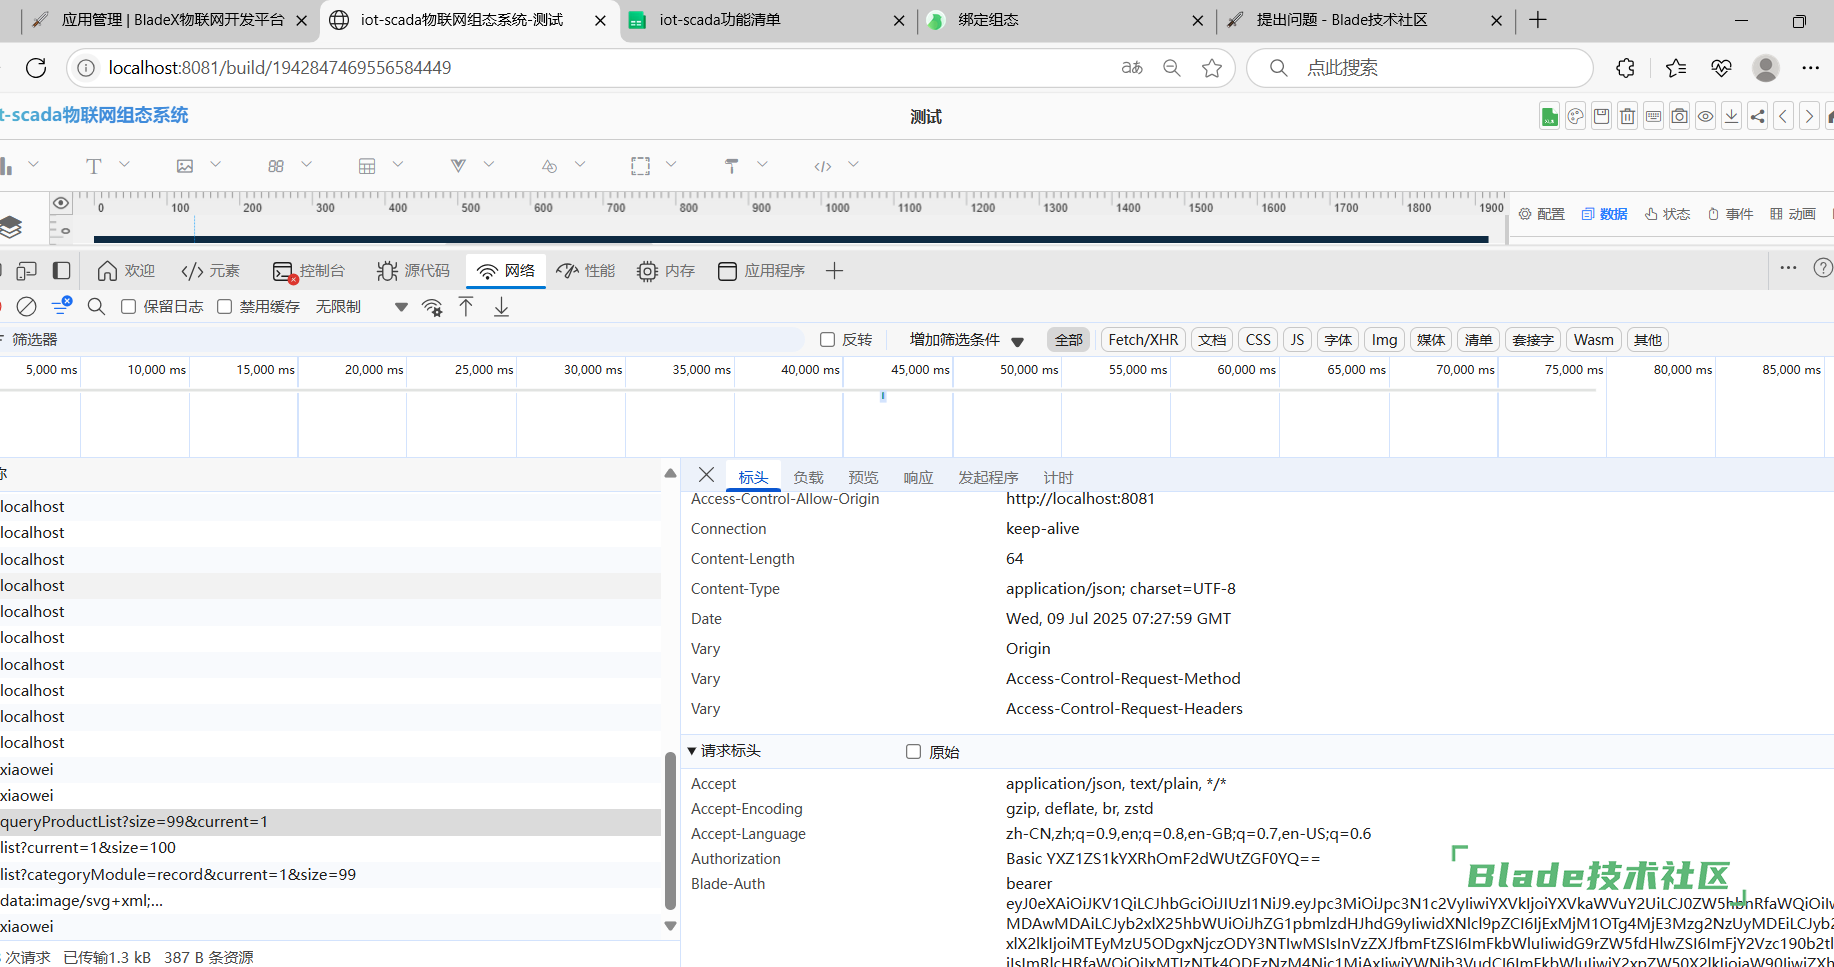Expand the 增加筛选条件 dropdown

966,340
